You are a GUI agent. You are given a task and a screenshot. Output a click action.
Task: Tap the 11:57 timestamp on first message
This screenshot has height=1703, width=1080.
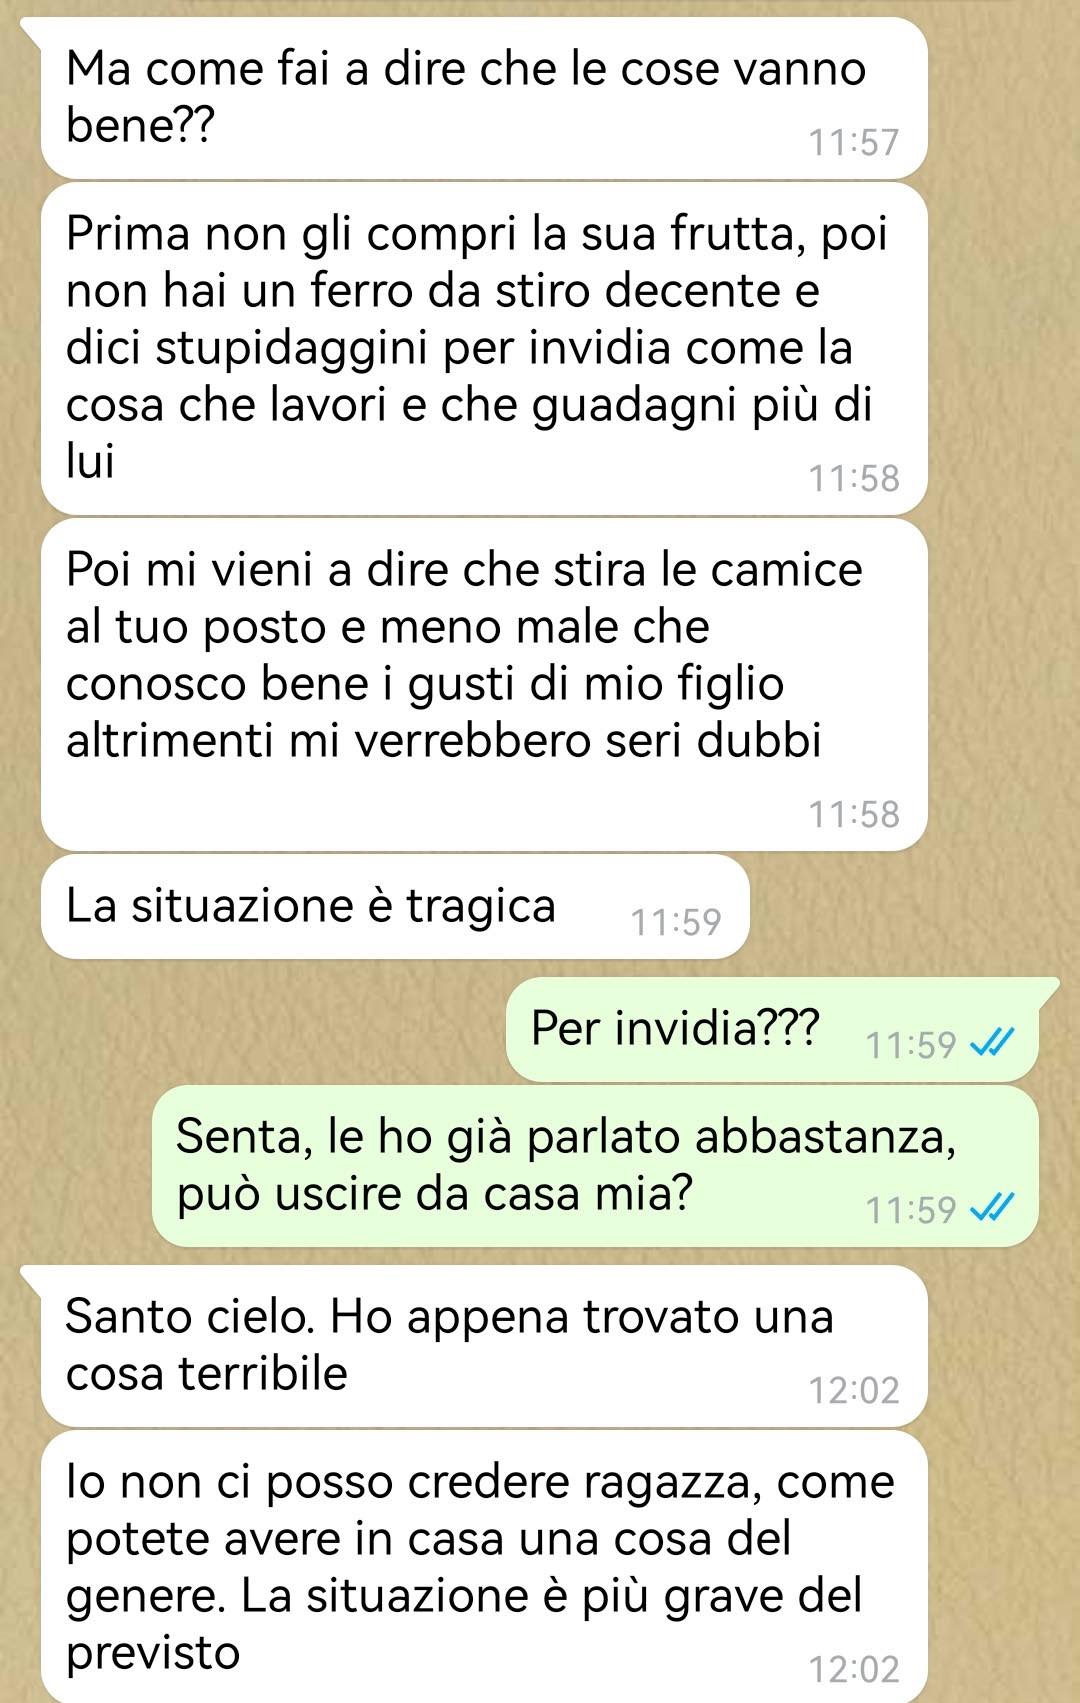coord(854,143)
